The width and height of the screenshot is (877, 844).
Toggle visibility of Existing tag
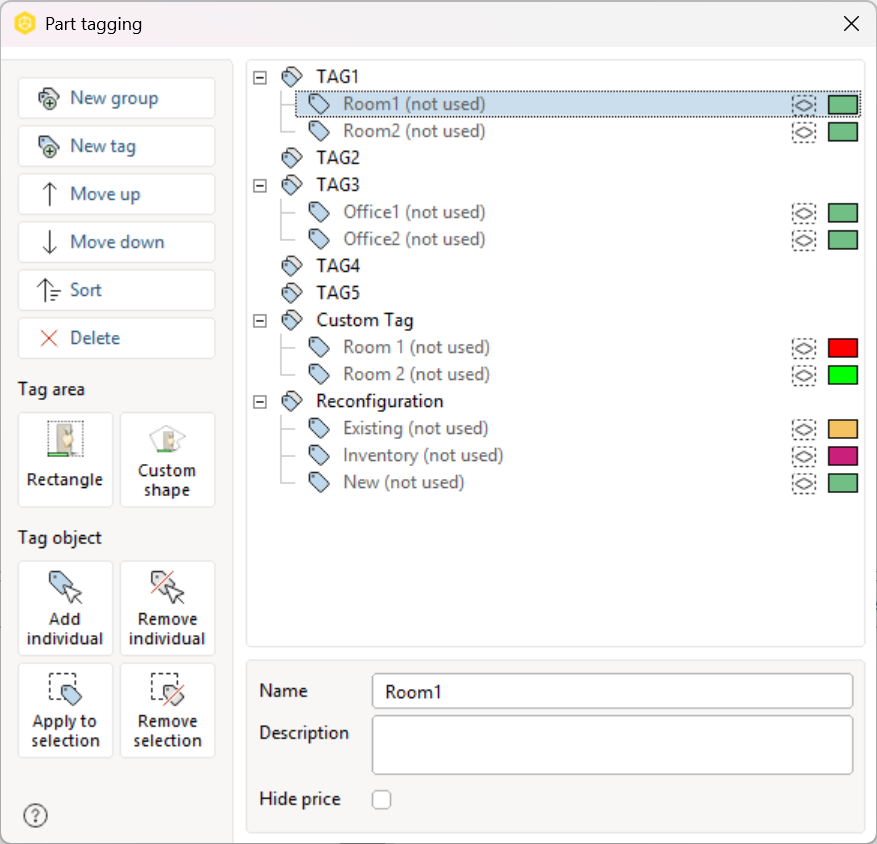point(804,429)
